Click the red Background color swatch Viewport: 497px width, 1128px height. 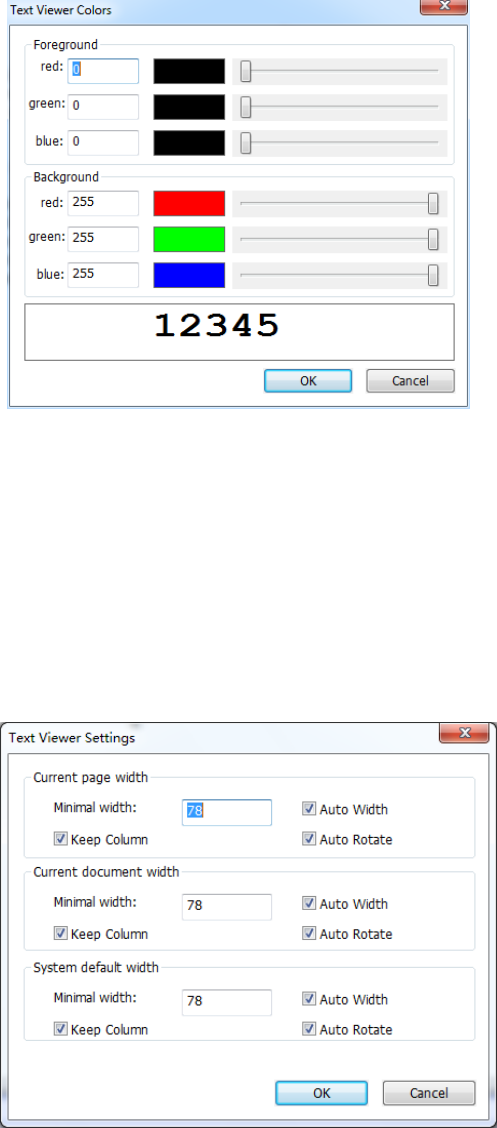tap(189, 204)
